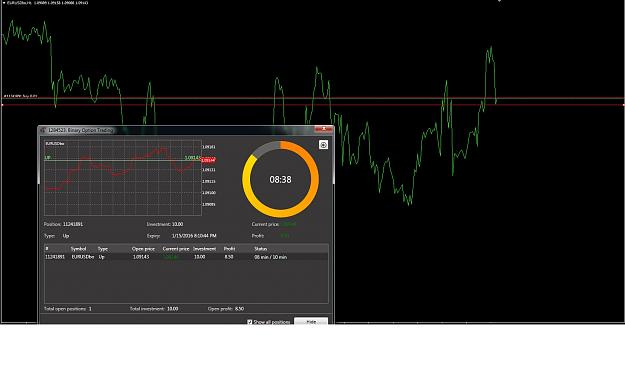Click the Type column header
625x368 pixels.
[x=103, y=249]
